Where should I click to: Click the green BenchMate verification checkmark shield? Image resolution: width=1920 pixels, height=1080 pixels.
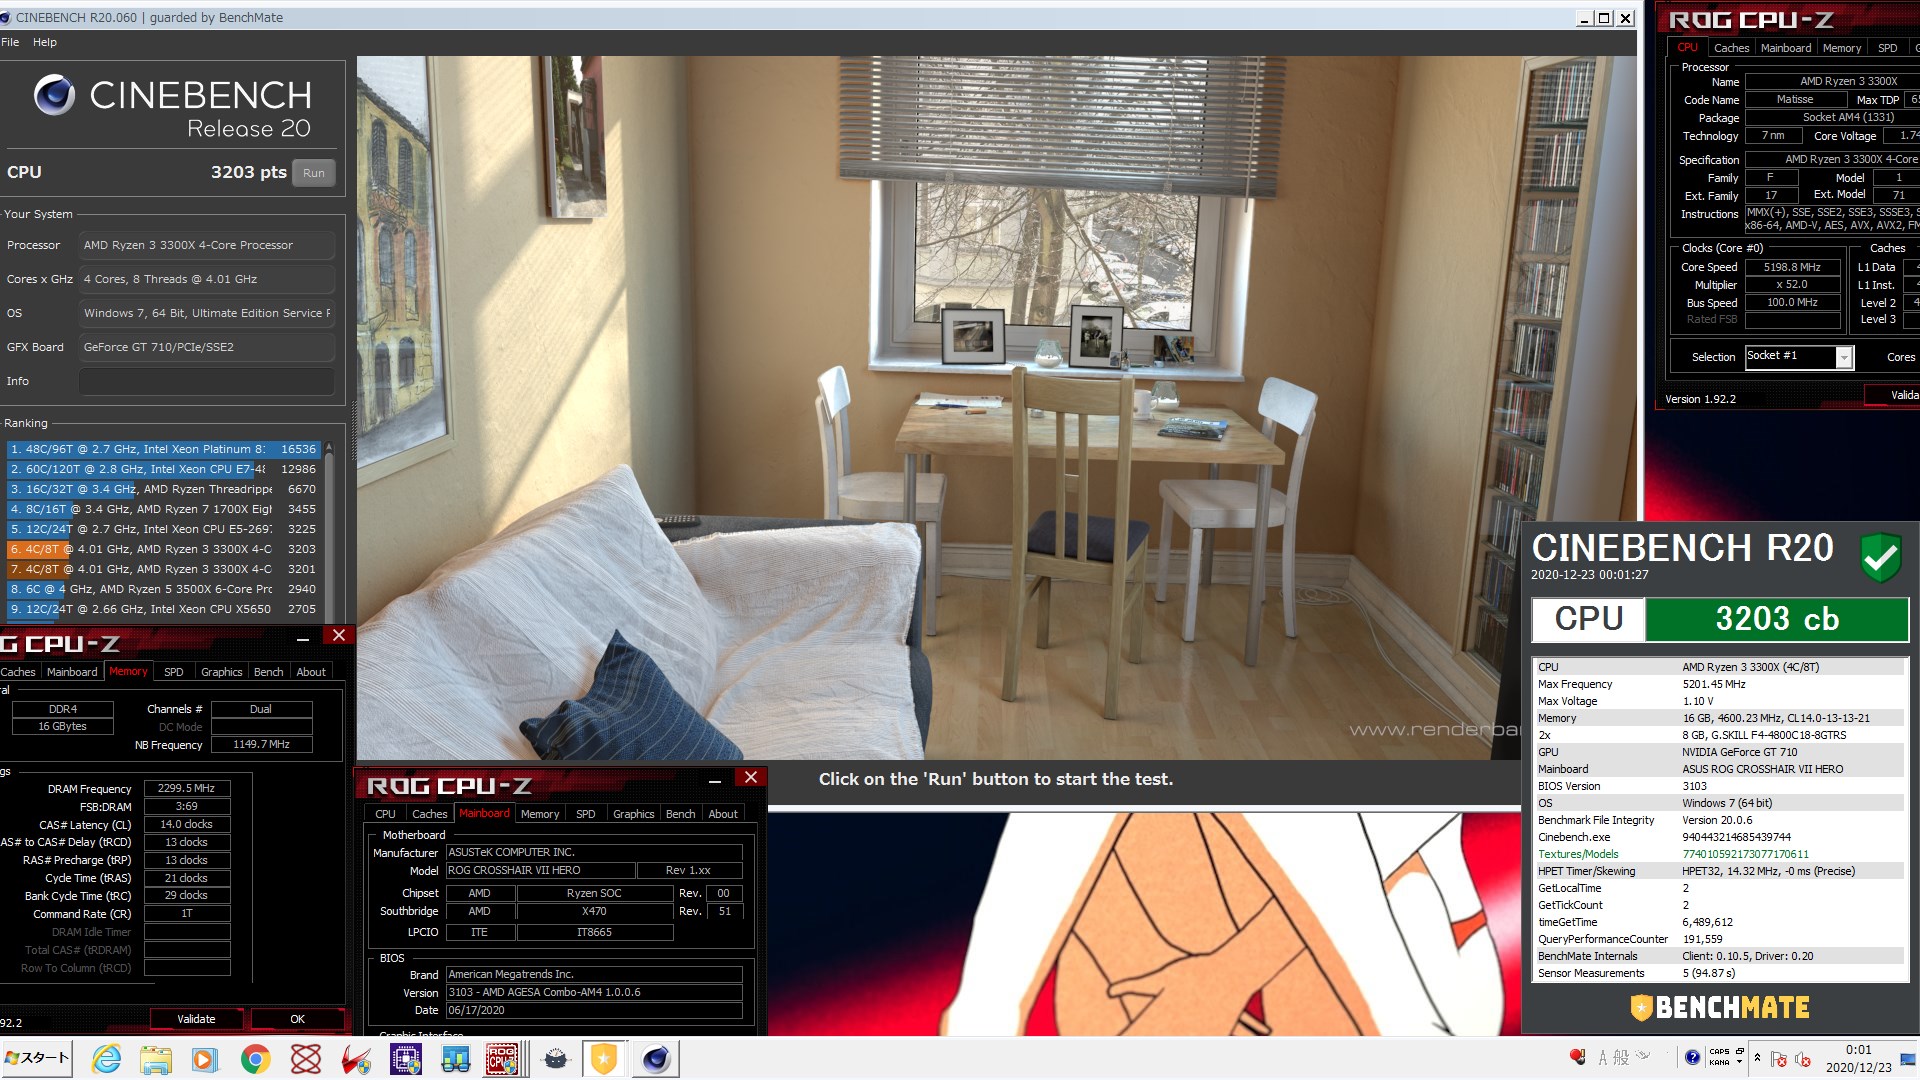coord(1880,557)
